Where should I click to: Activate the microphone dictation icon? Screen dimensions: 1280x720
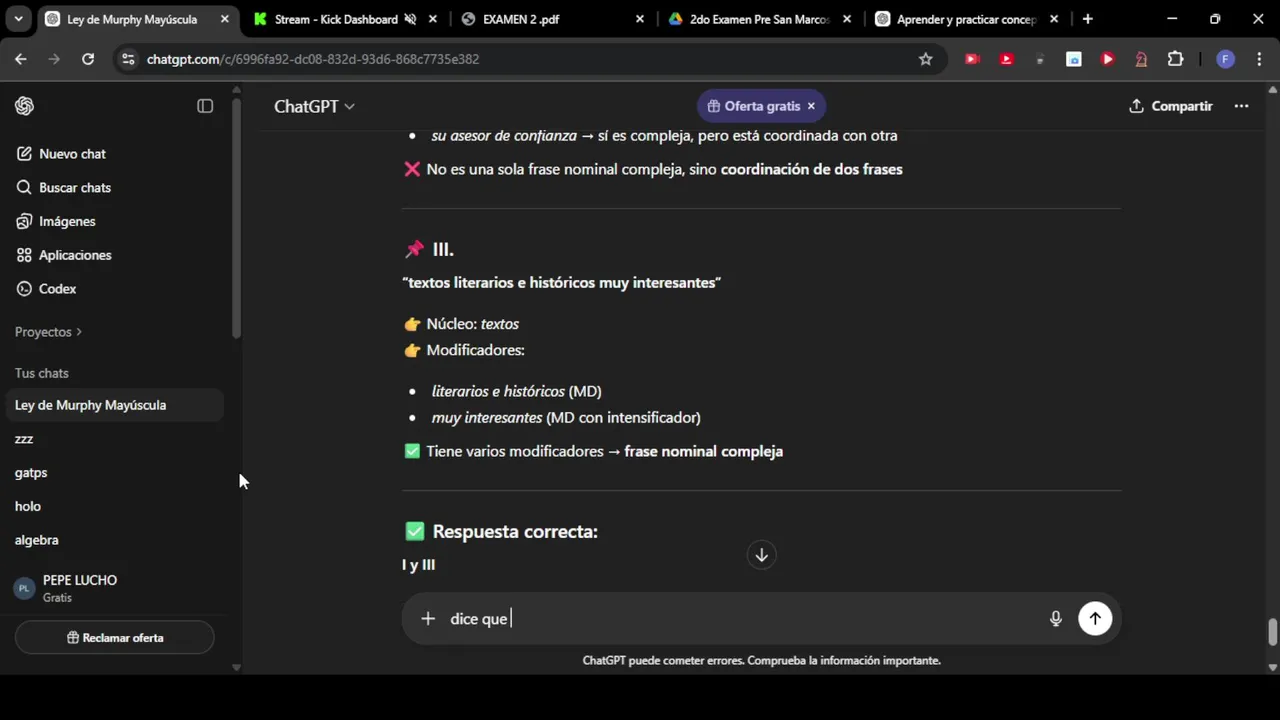pos(1055,619)
